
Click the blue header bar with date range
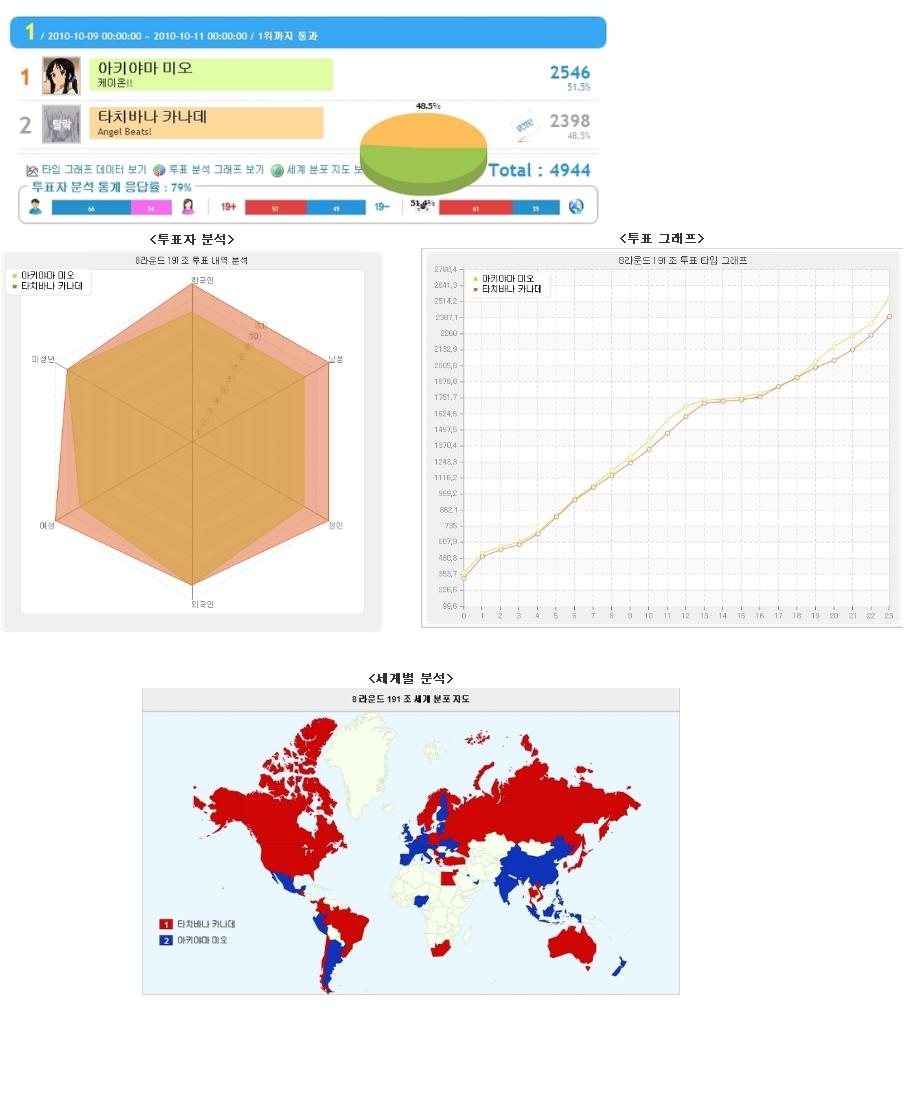click(x=308, y=33)
